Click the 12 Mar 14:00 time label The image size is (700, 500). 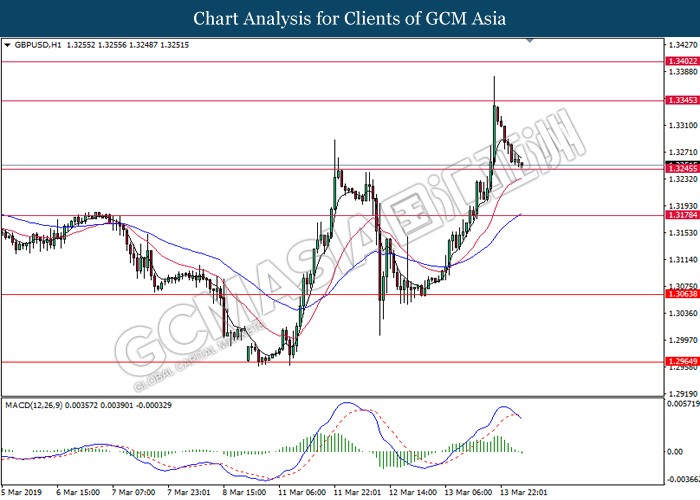(413, 492)
